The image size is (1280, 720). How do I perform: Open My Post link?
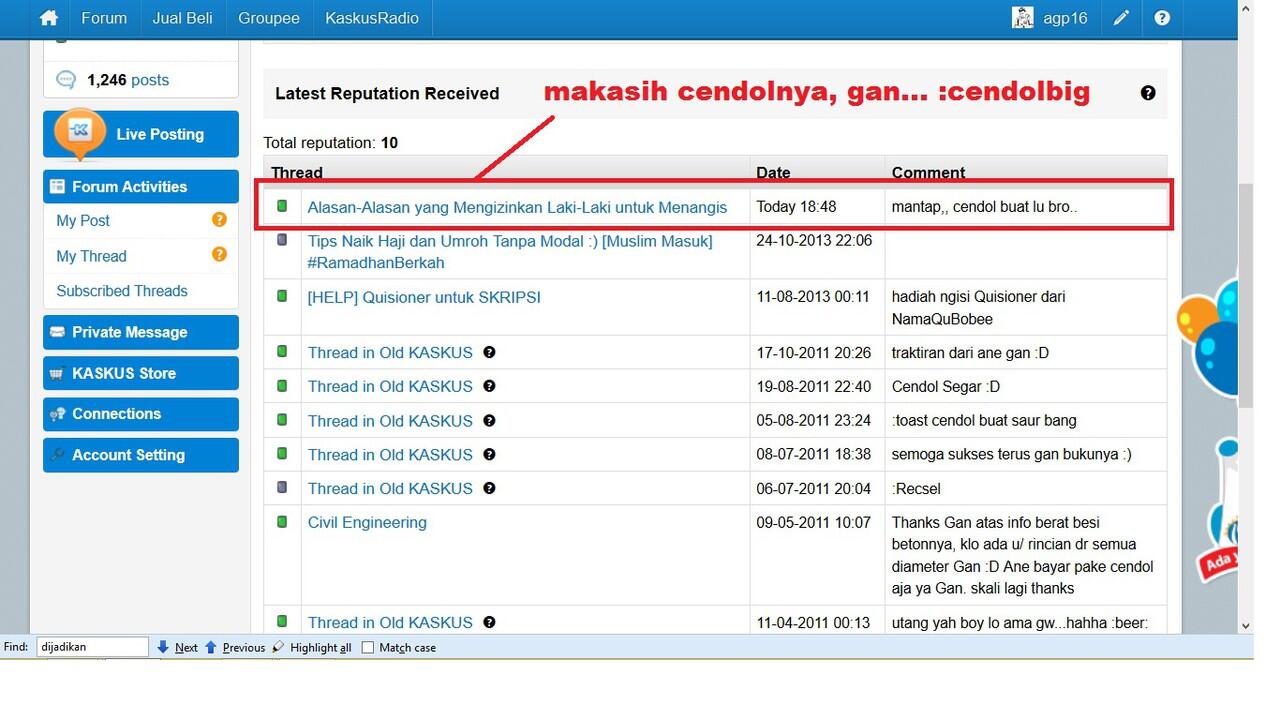(x=83, y=220)
